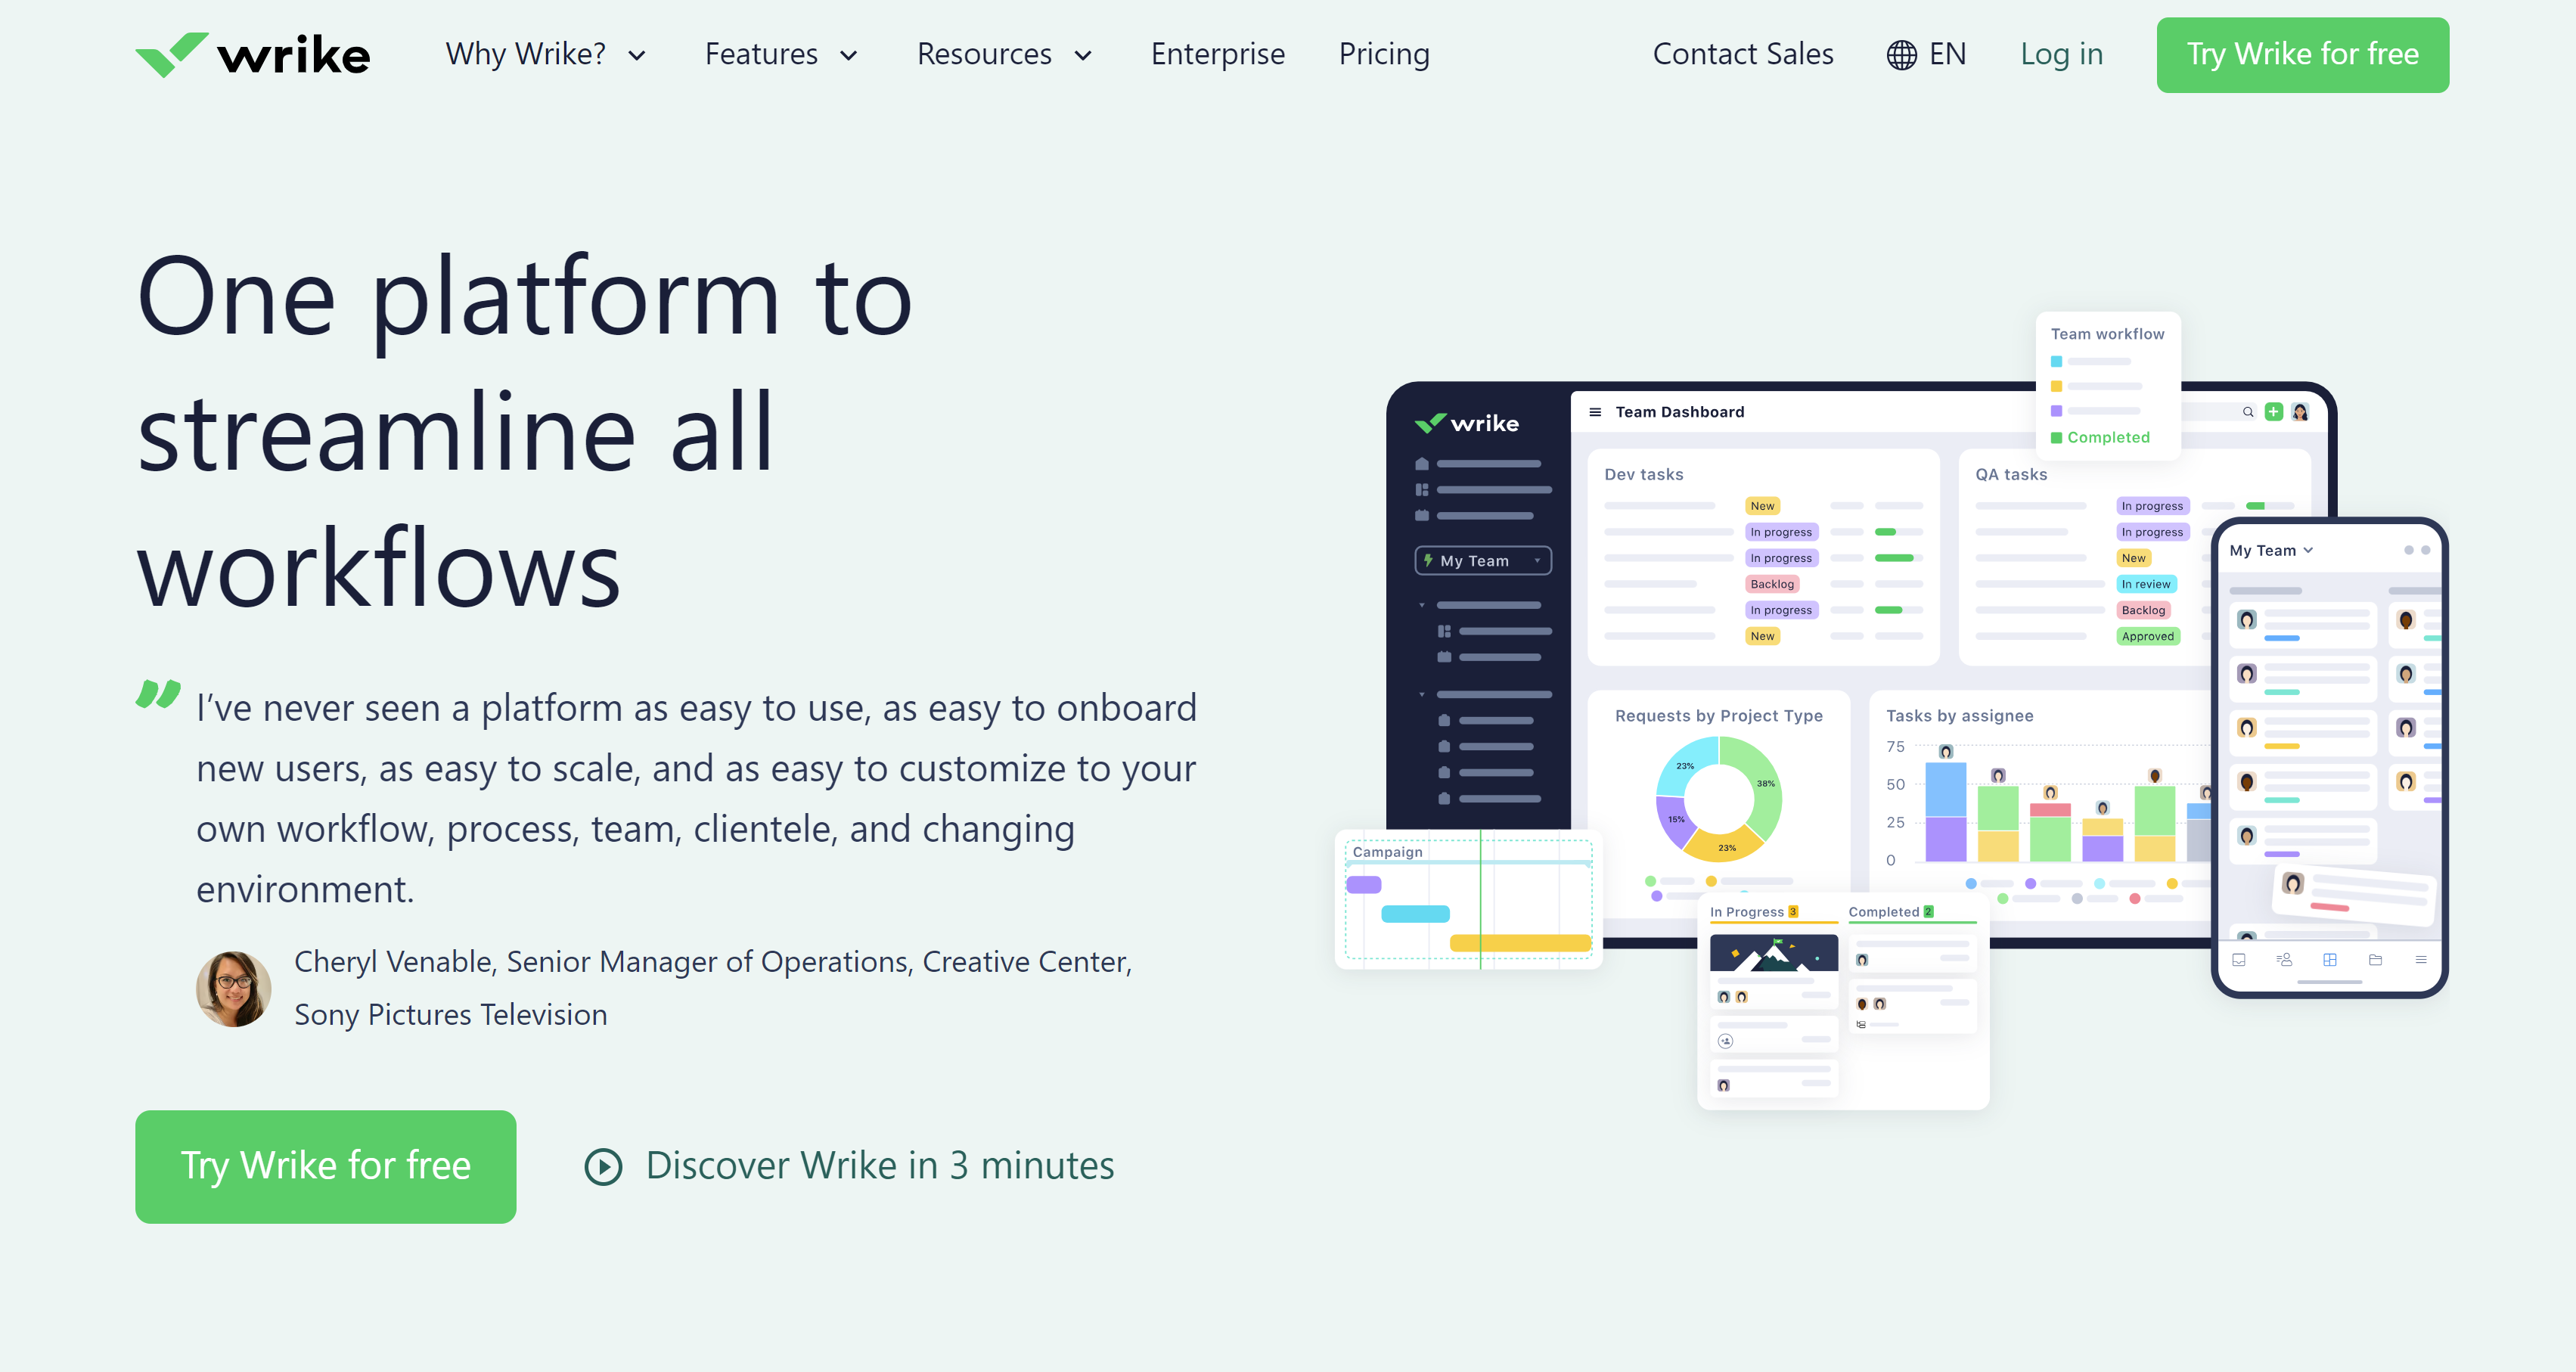The image size is (2576, 1372).
Task: Open the Why Wrike? dropdown menu
Action: click(x=546, y=54)
